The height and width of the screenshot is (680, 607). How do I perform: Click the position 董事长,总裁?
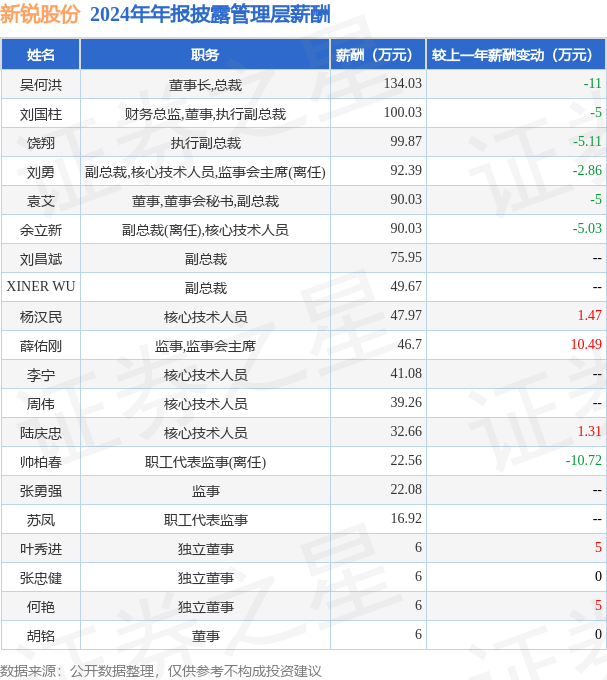205,85
